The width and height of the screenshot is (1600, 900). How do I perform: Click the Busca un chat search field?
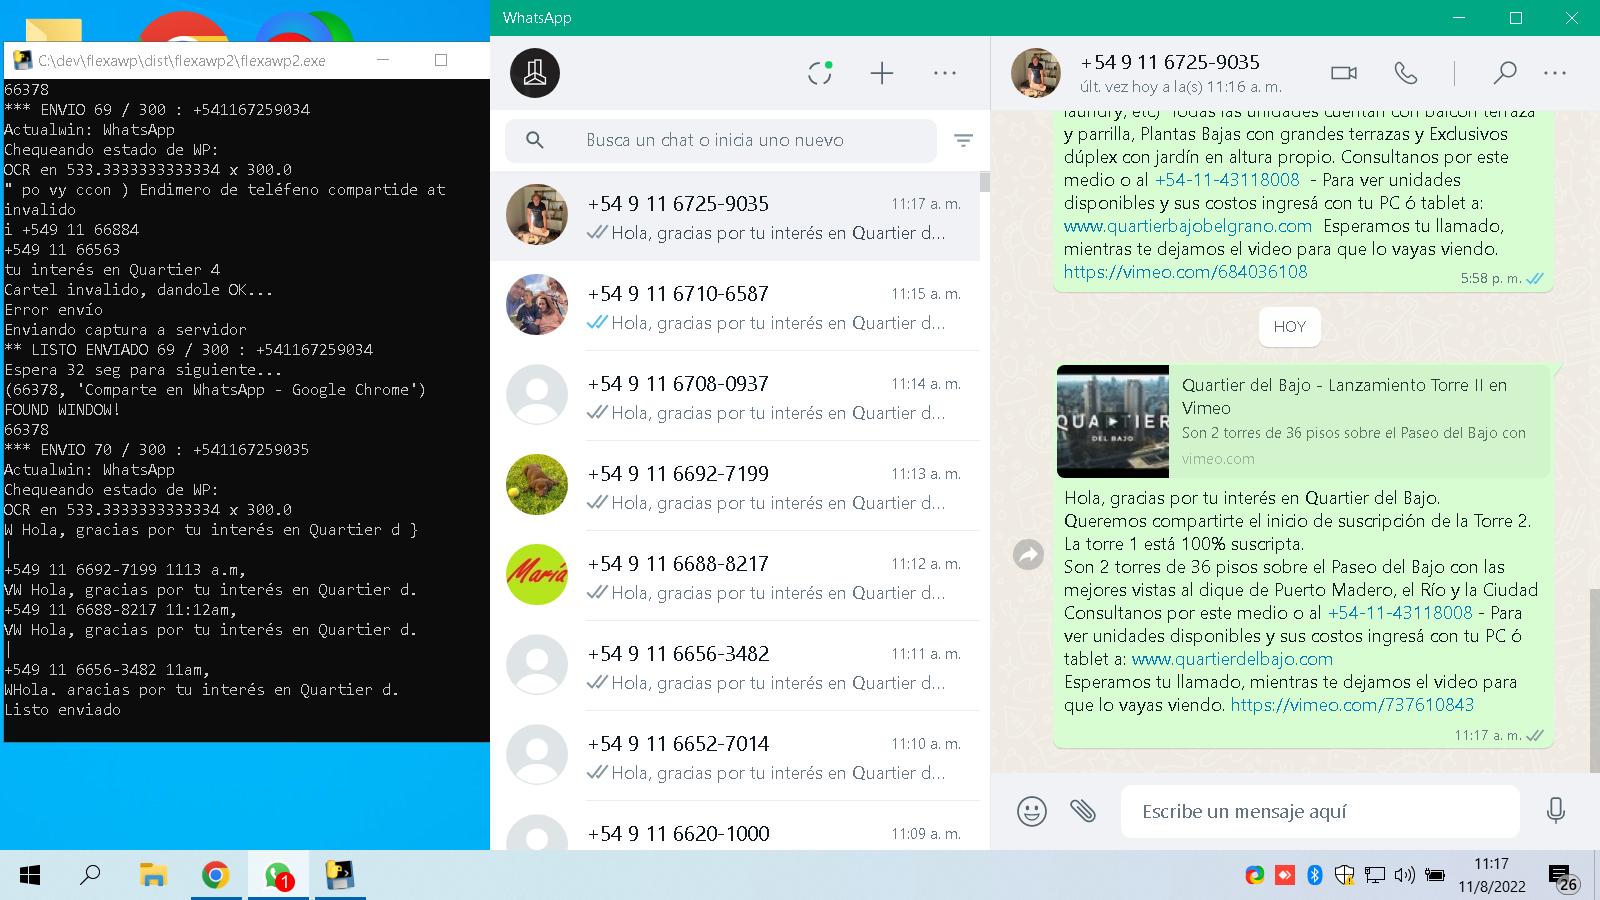coord(720,141)
